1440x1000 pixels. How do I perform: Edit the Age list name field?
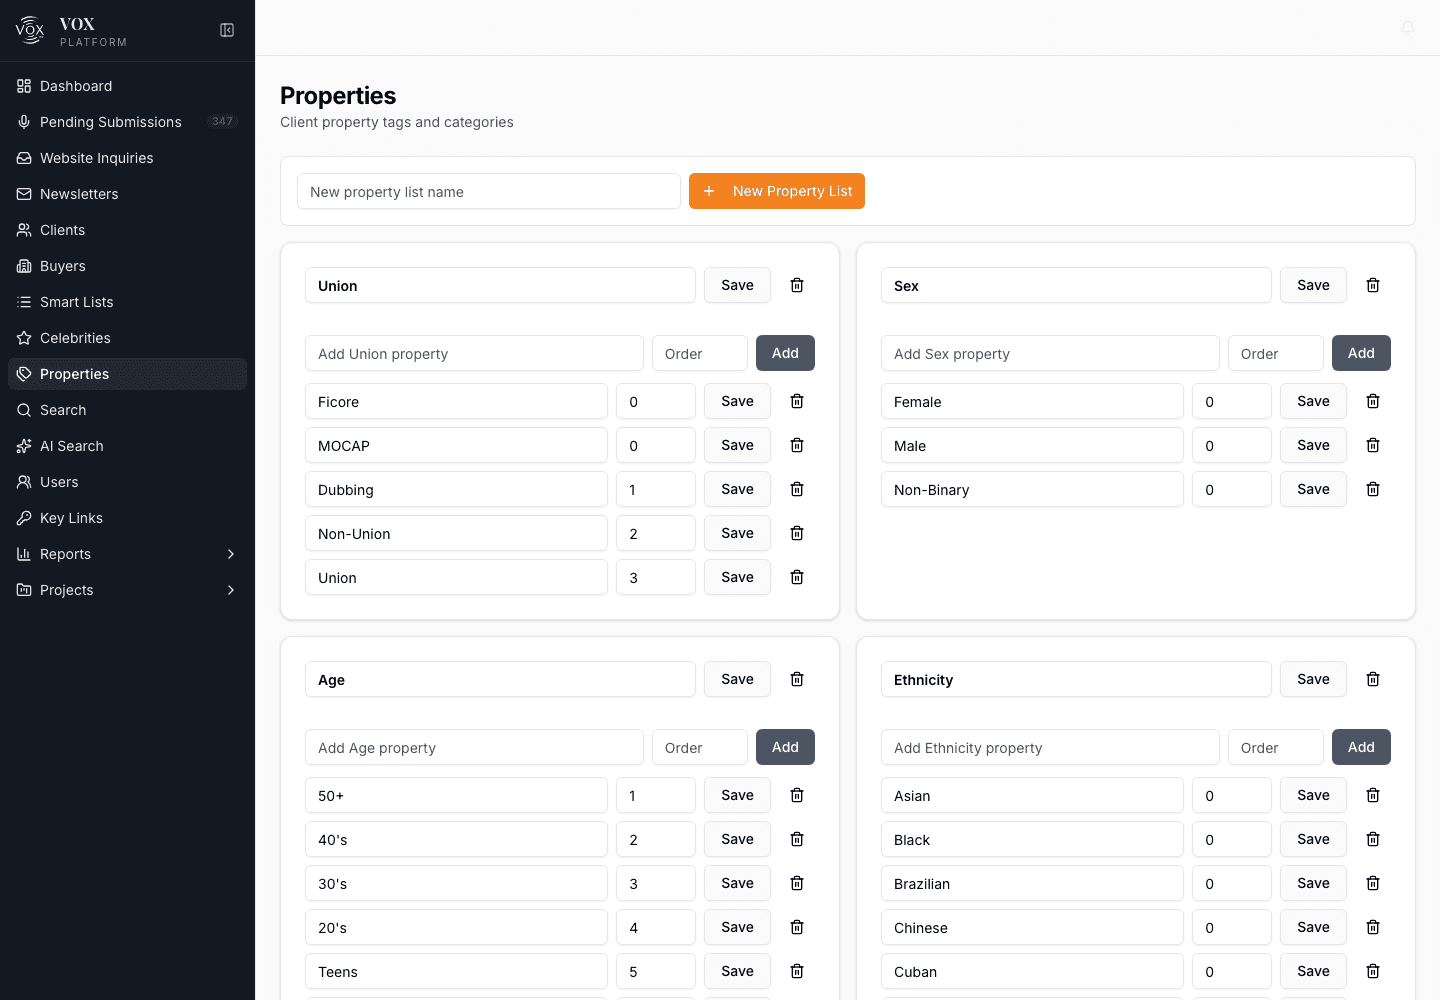click(x=500, y=679)
